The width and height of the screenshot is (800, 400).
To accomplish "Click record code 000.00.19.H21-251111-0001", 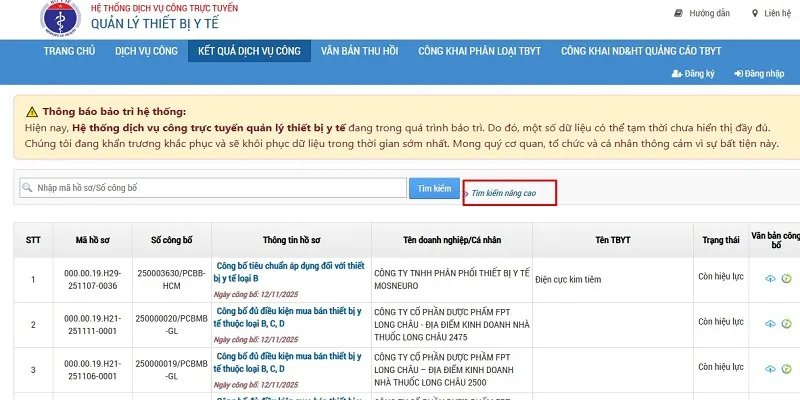I will pyautogui.click(x=92, y=324).
